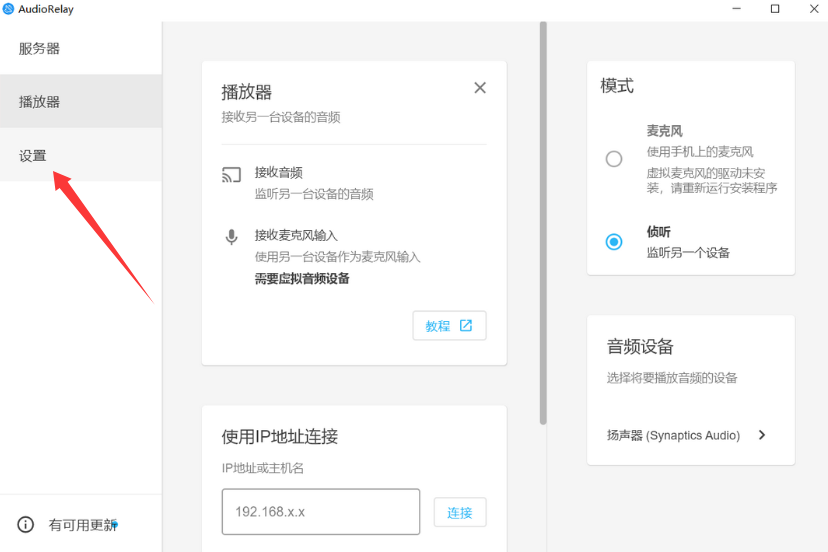Image resolution: width=828 pixels, height=552 pixels.
Task: Open the 有可用更新 update notice
Action: (x=83, y=525)
